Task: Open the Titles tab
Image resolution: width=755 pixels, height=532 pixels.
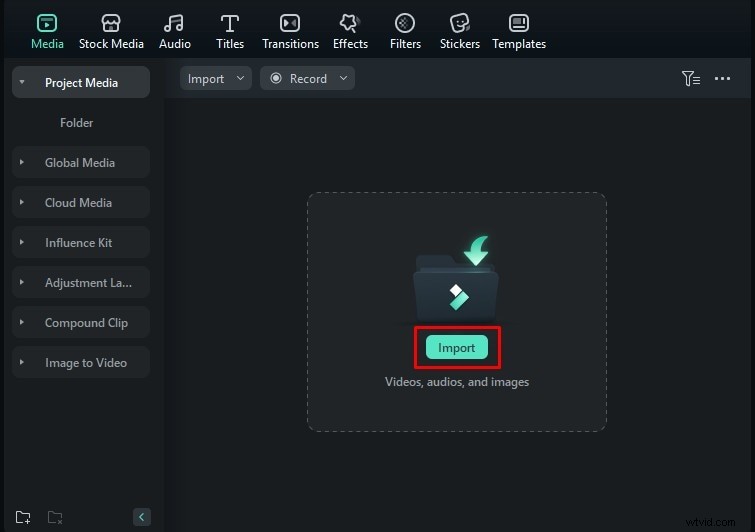Action: pyautogui.click(x=230, y=31)
